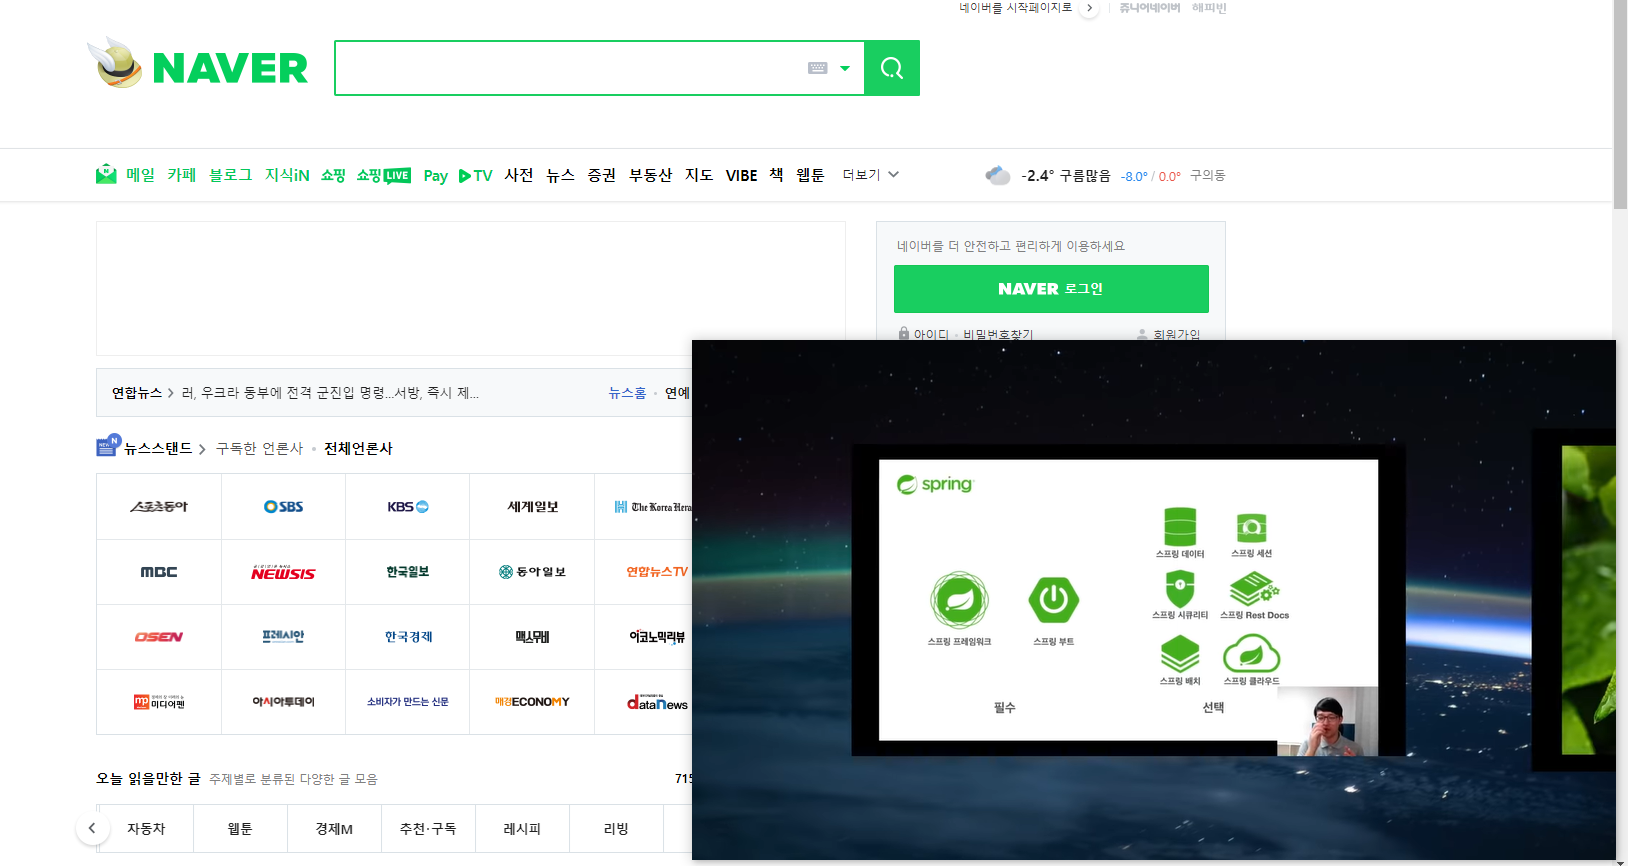The height and width of the screenshot is (866, 1628).
Task: Open the 카페 menu item
Action: click(182, 175)
